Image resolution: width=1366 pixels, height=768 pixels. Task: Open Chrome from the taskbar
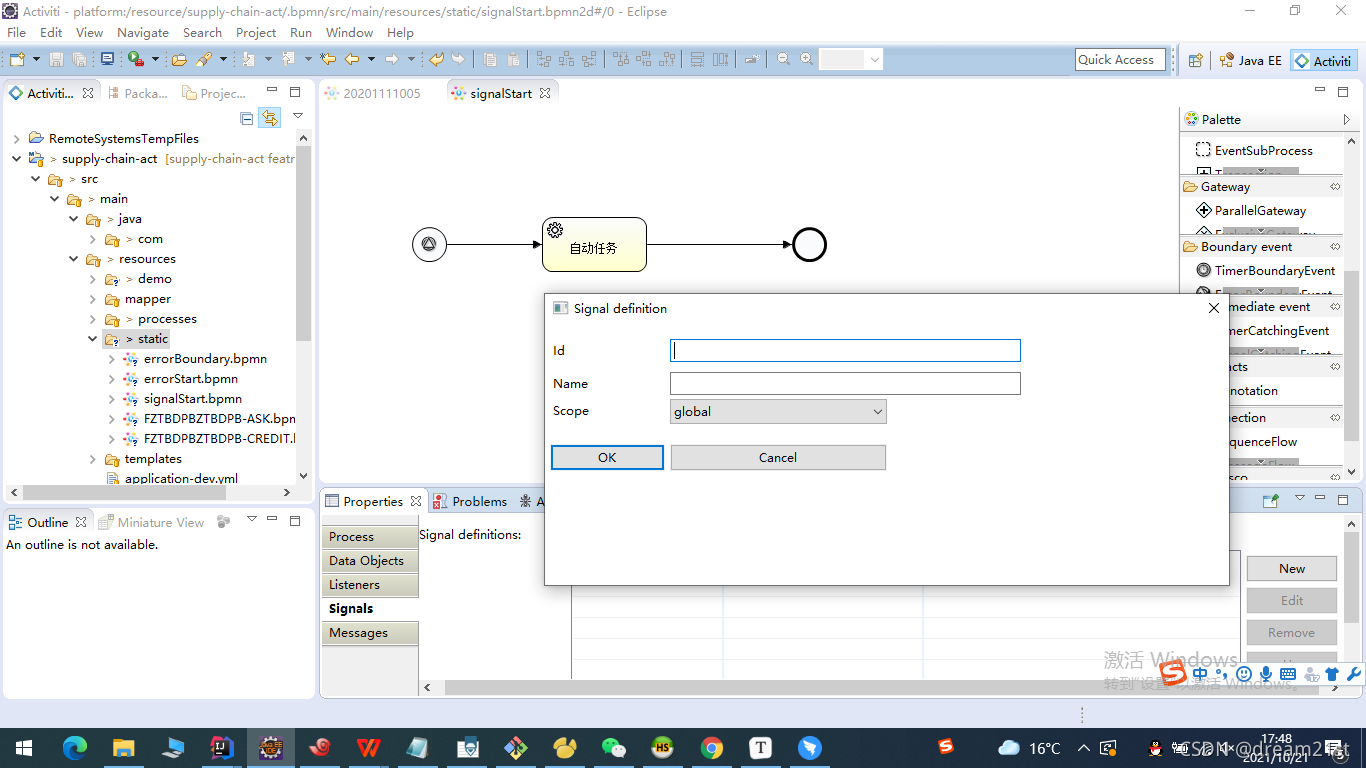(712, 747)
